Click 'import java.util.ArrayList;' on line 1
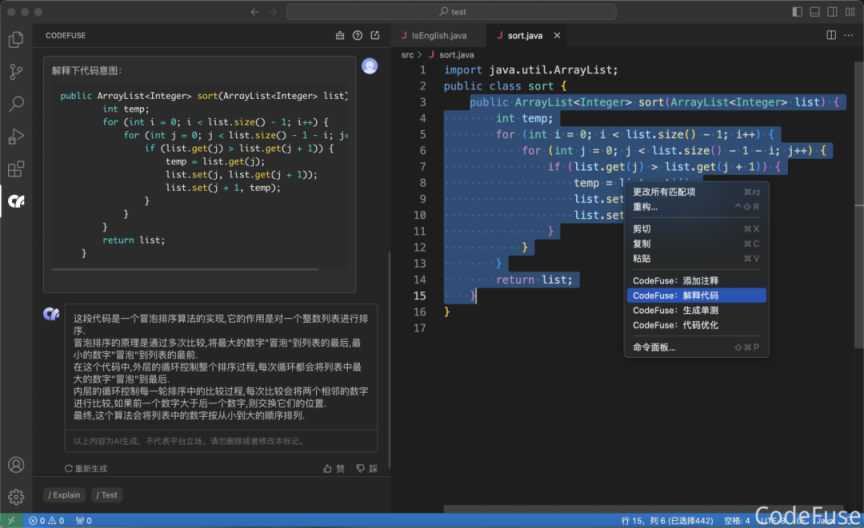 point(531,70)
